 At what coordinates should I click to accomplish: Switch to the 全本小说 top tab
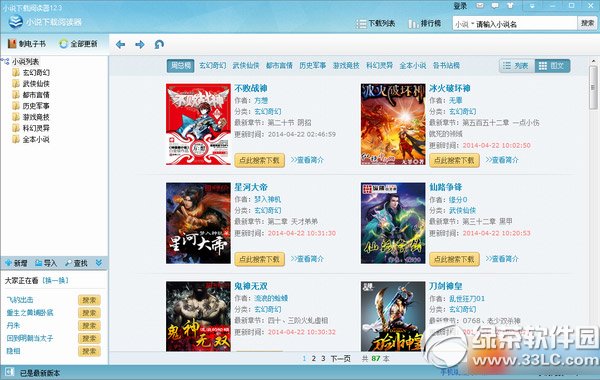[413, 65]
